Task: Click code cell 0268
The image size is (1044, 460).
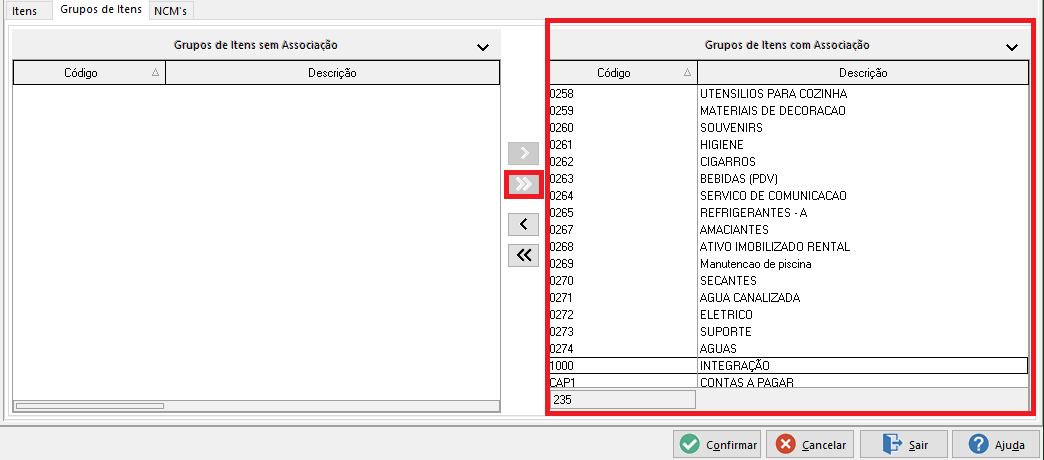Action: click(x=623, y=246)
